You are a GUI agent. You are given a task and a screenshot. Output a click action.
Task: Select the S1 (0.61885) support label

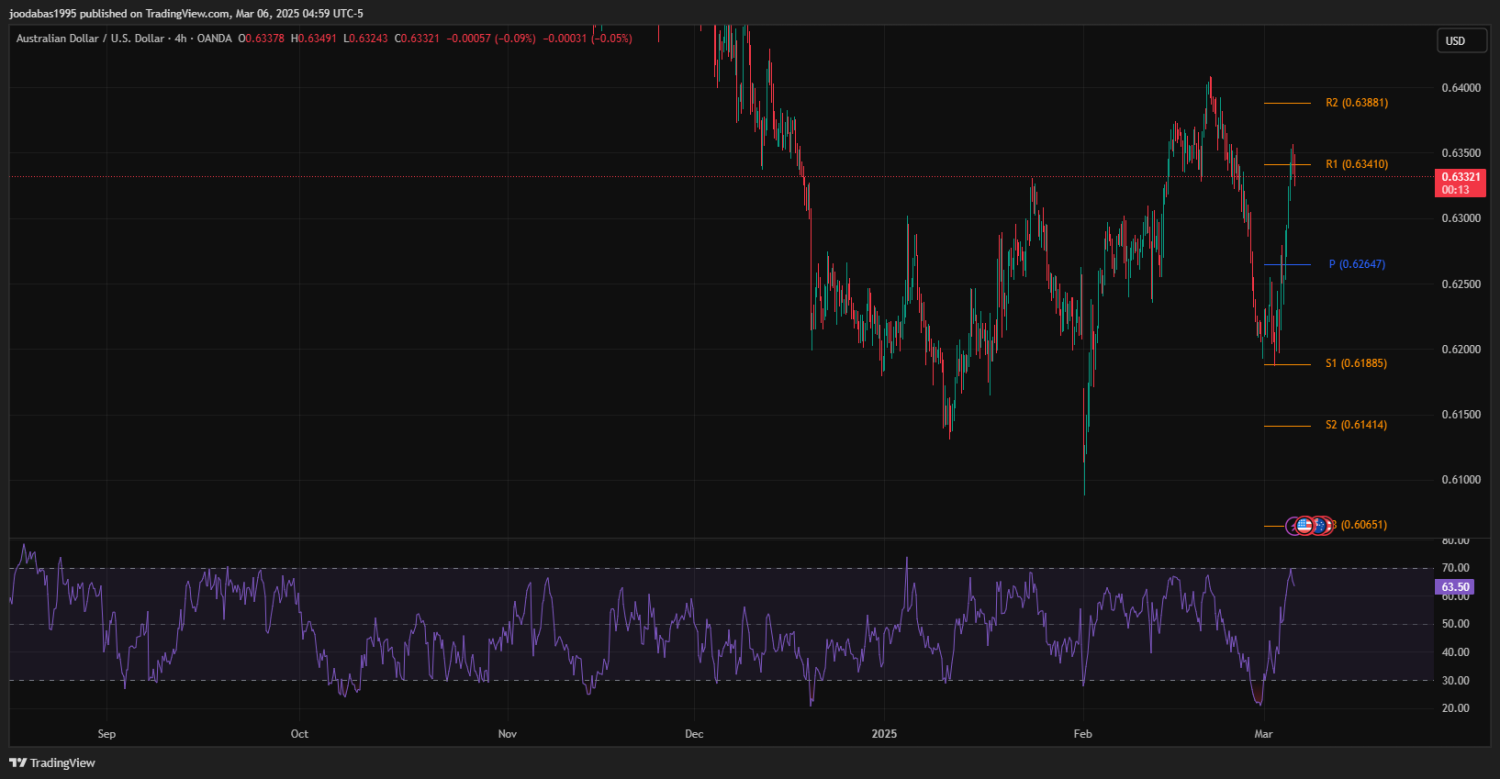[1356, 364]
